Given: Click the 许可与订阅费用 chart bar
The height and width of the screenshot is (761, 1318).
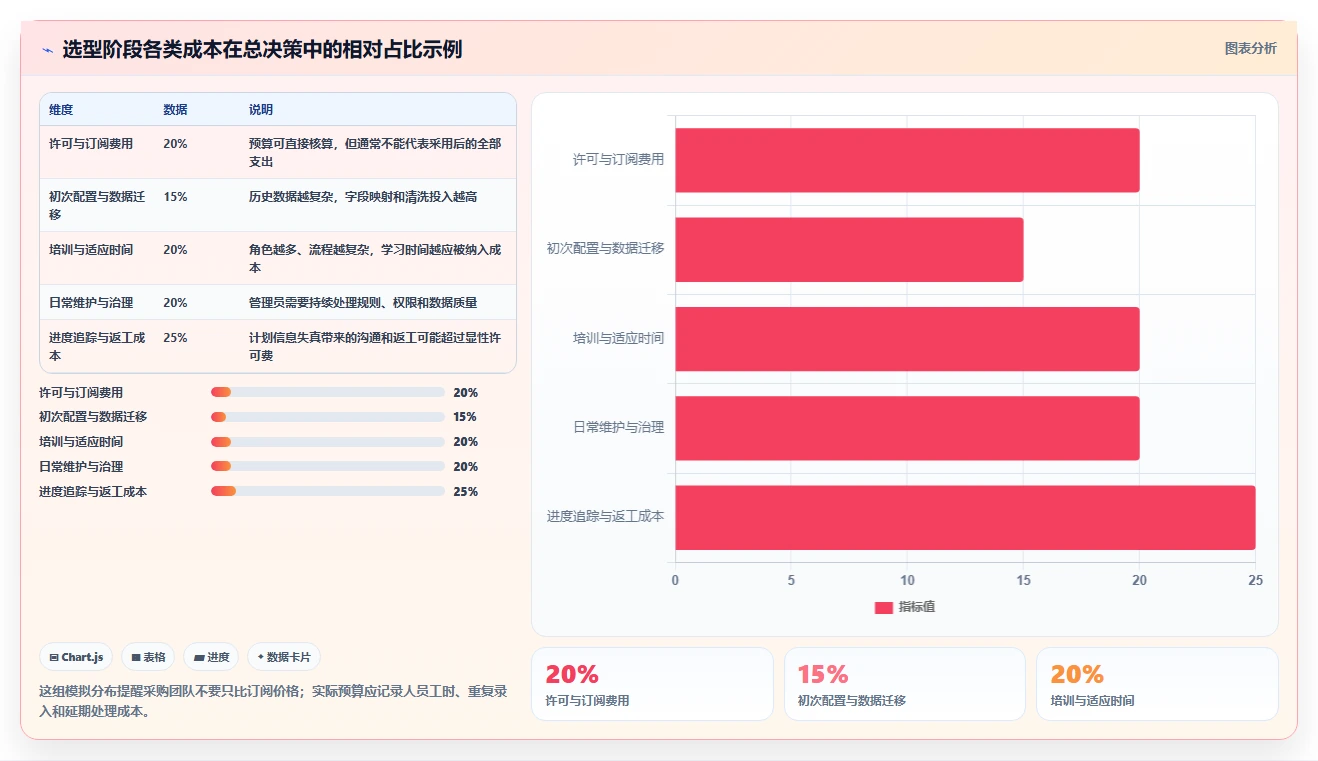Looking at the screenshot, I should point(907,160).
